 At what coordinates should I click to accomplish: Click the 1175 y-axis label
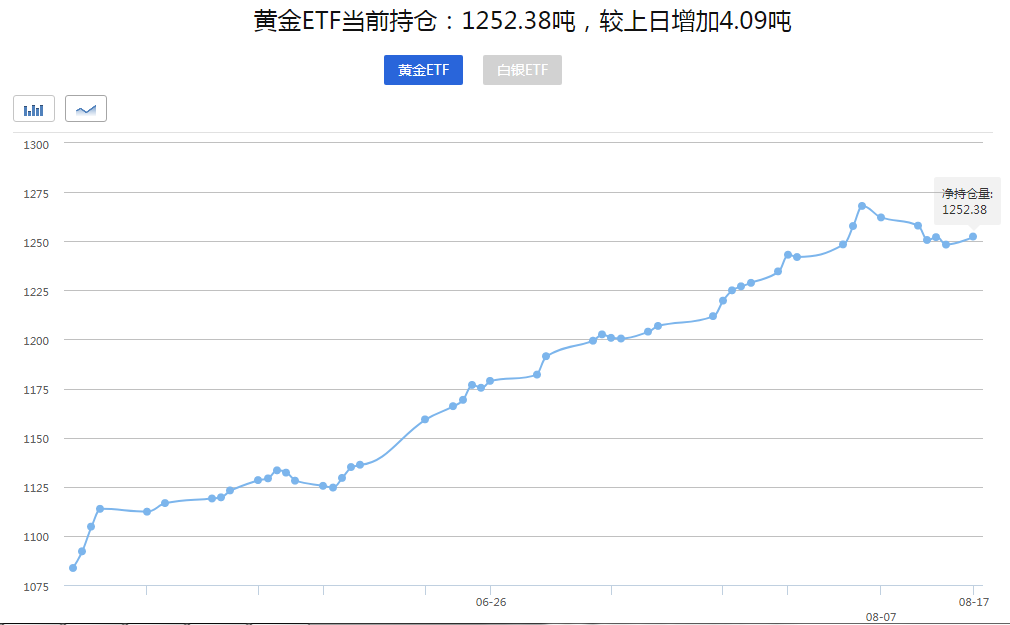pyautogui.click(x=36, y=390)
